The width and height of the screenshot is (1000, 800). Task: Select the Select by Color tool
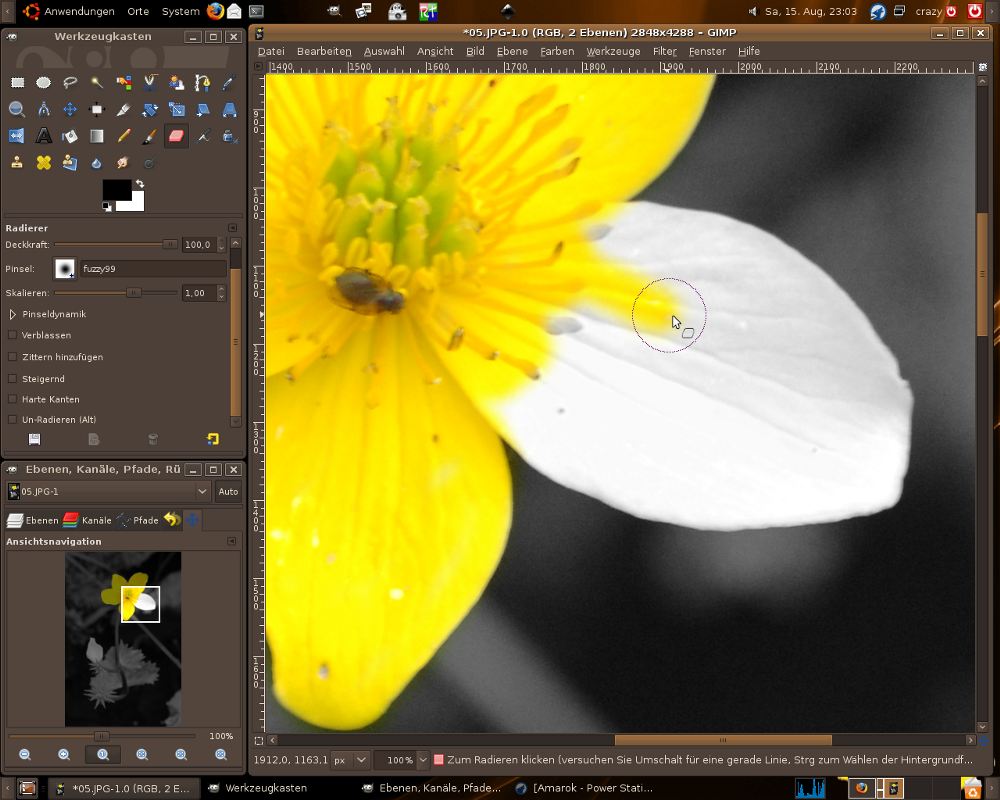tap(123, 82)
